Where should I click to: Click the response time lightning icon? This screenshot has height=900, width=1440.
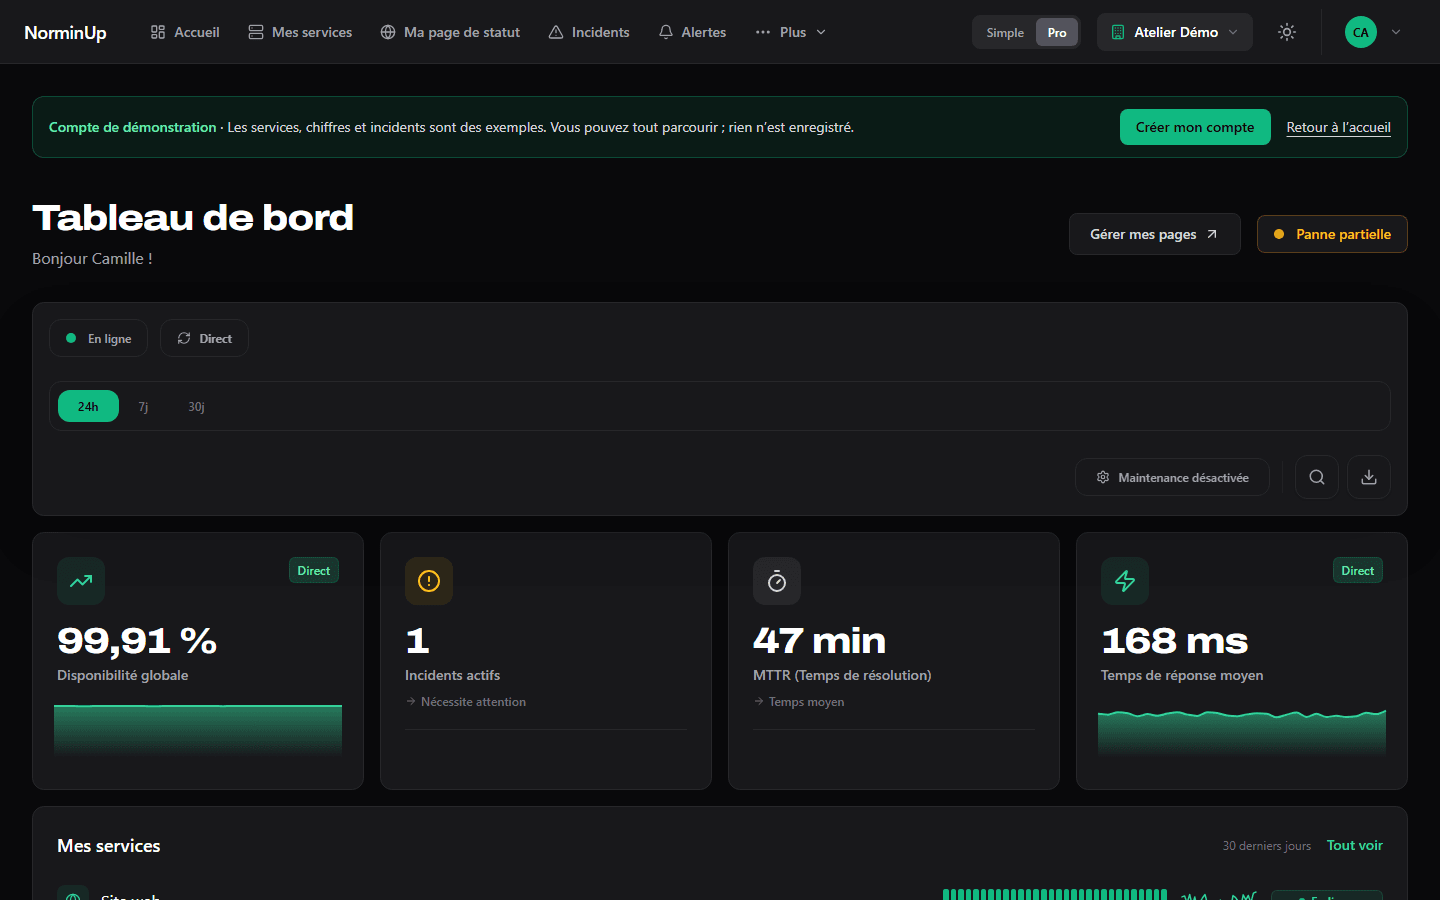tap(1125, 581)
